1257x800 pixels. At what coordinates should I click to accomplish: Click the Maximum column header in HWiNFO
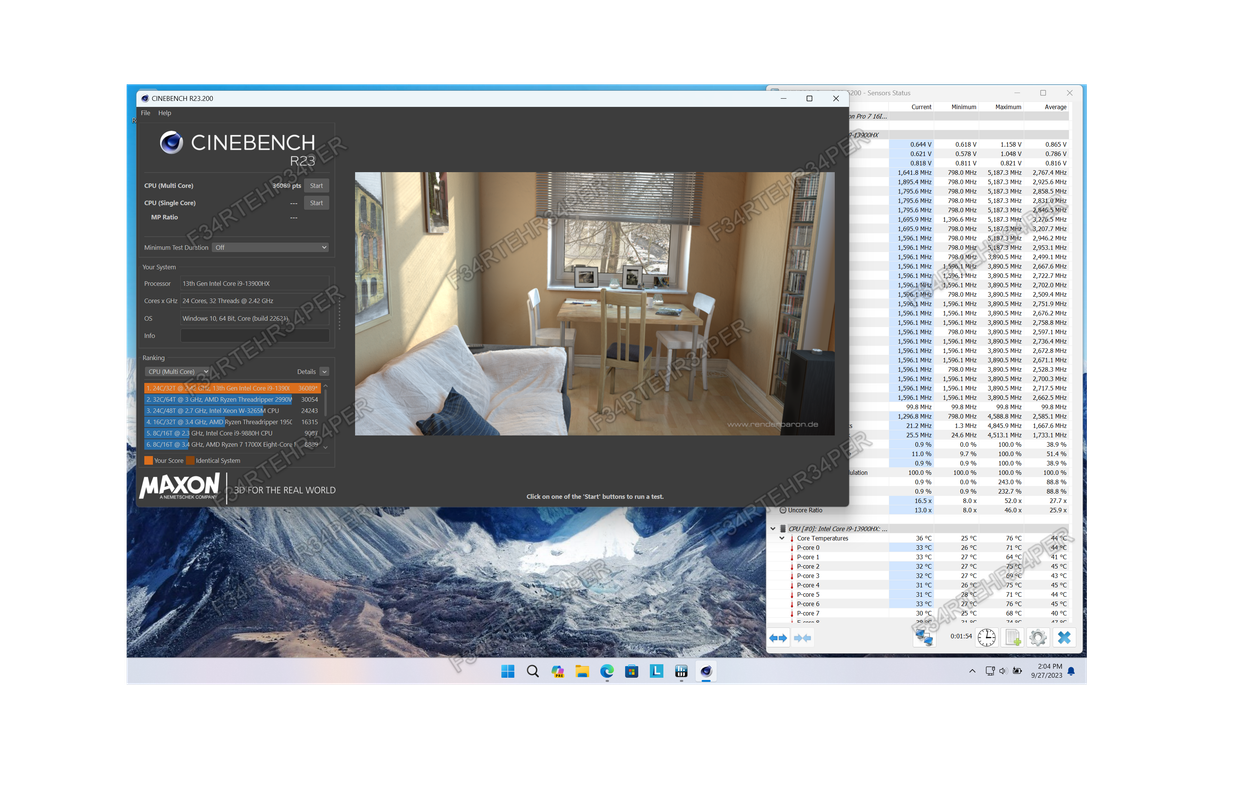pos(1008,107)
